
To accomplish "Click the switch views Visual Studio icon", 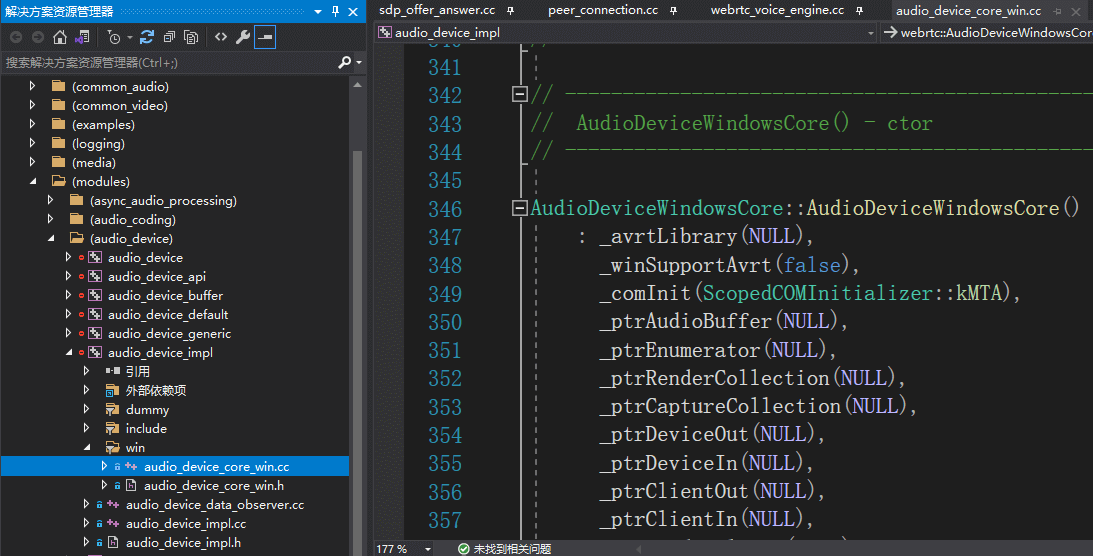I will (x=82, y=37).
